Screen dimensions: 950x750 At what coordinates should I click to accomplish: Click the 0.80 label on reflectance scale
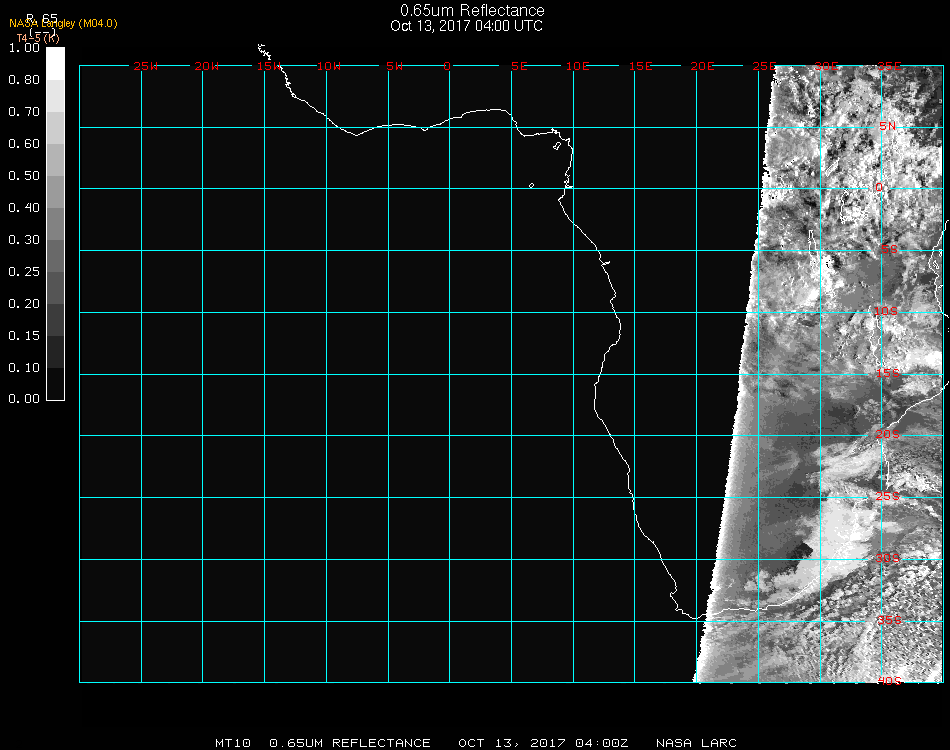pos(24,80)
